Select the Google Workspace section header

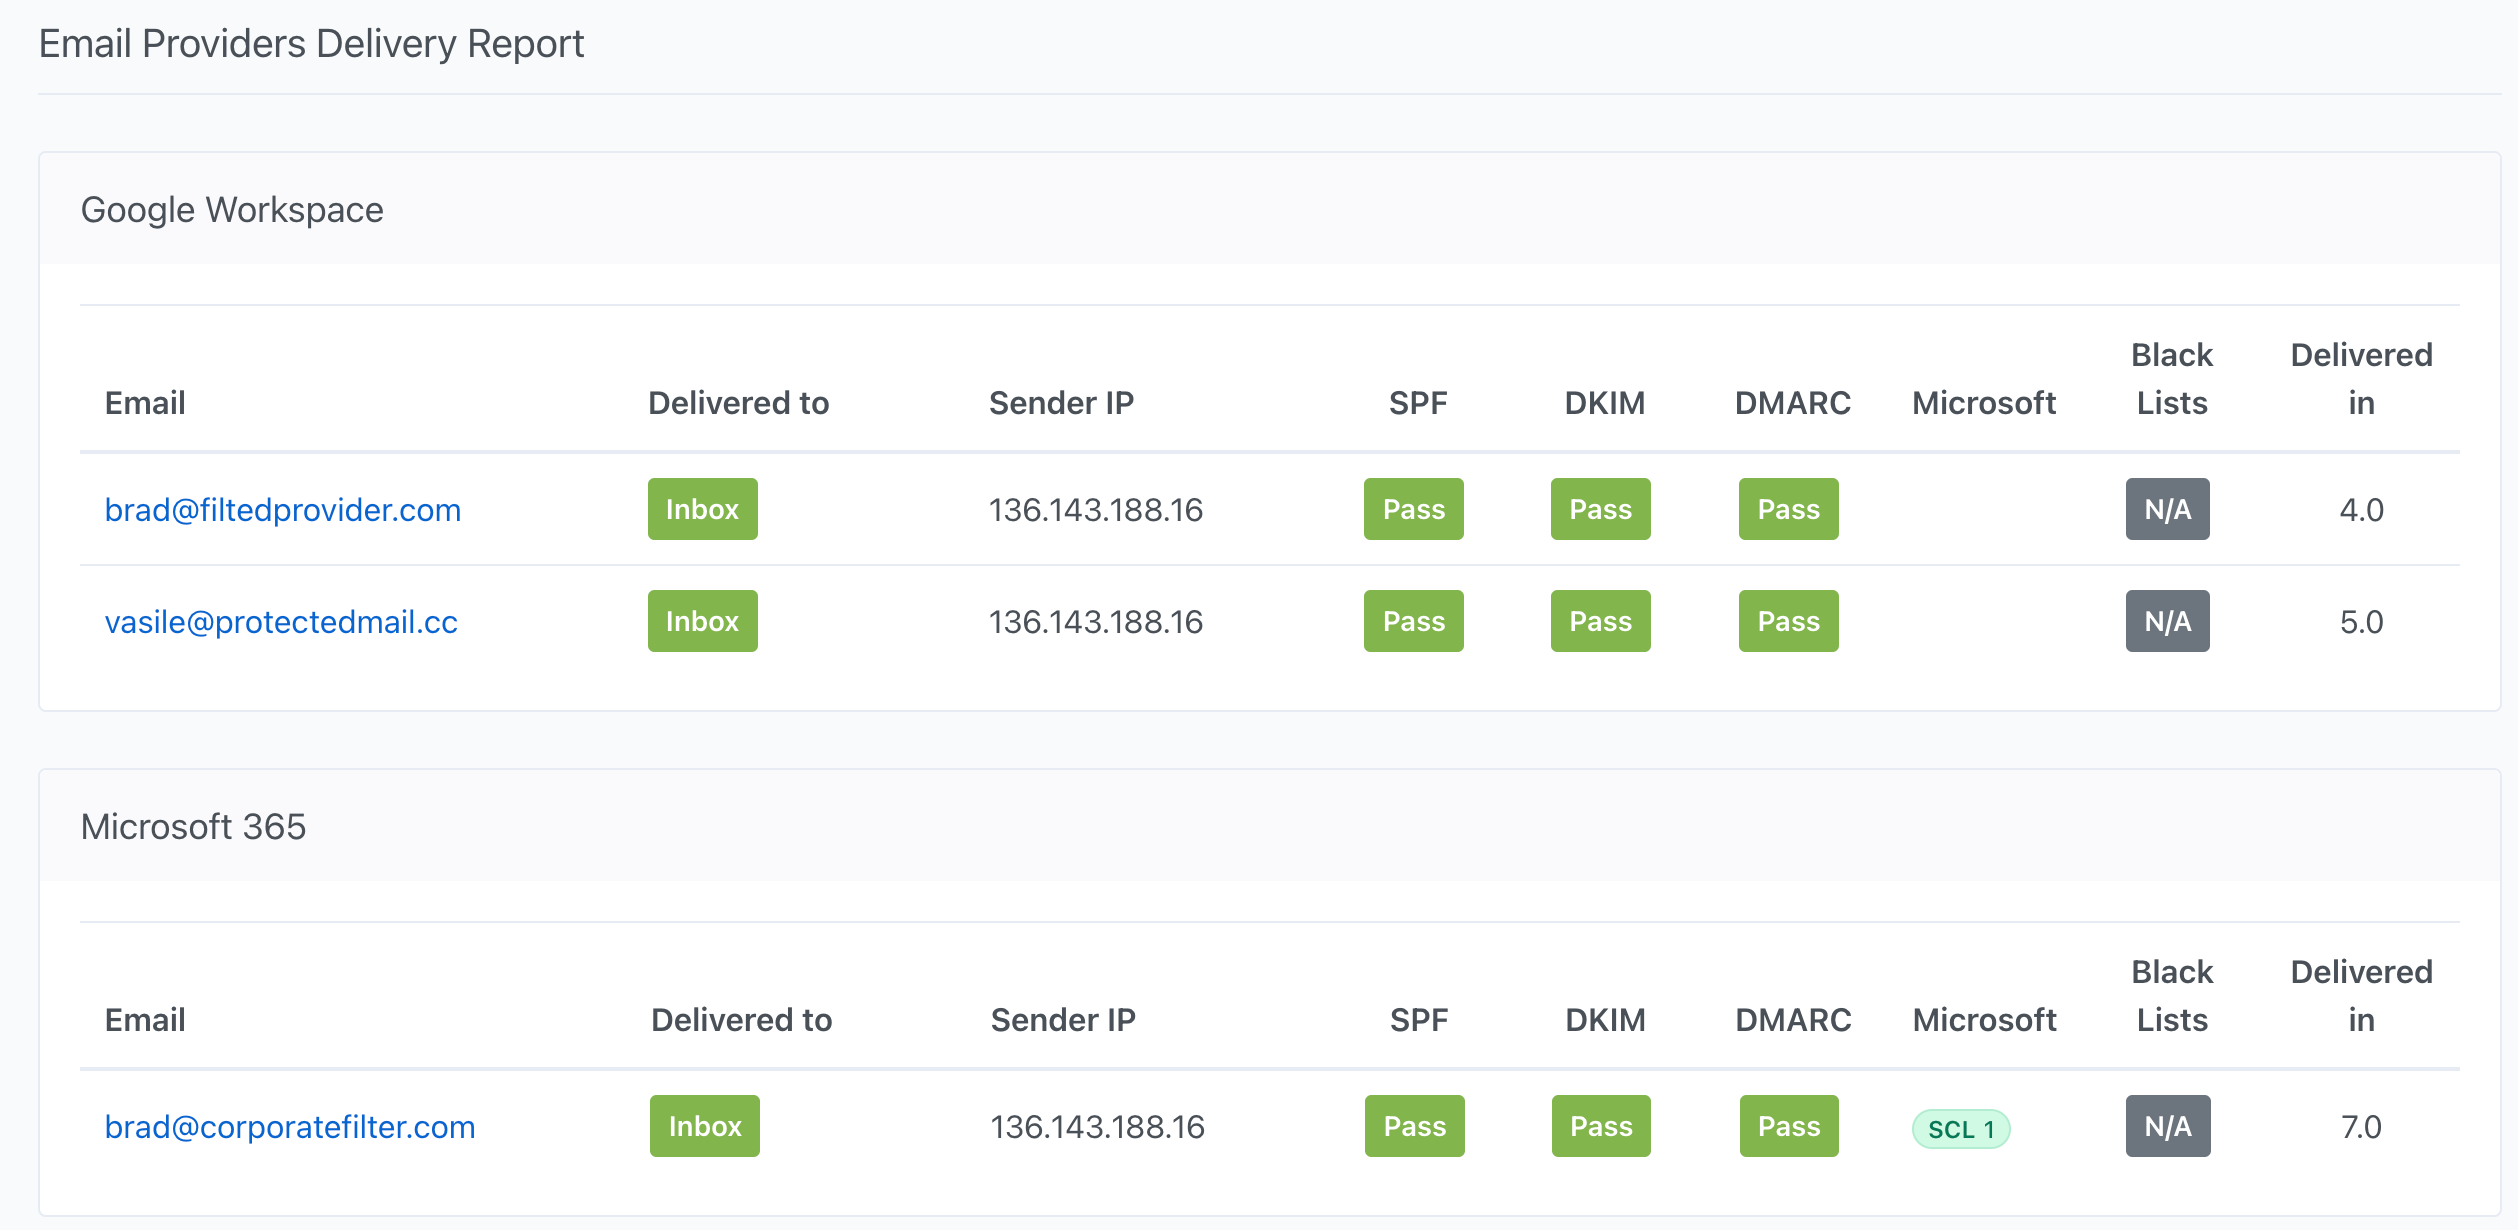pyautogui.click(x=232, y=209)
